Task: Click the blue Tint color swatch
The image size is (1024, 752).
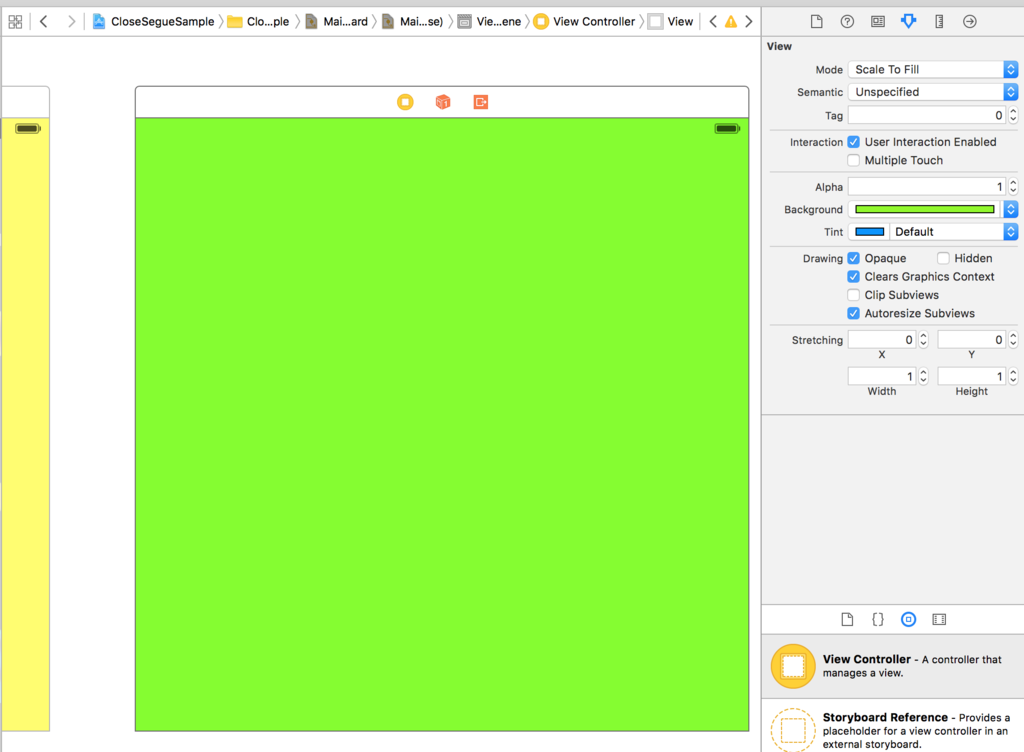Action: (x=869, y=232)
